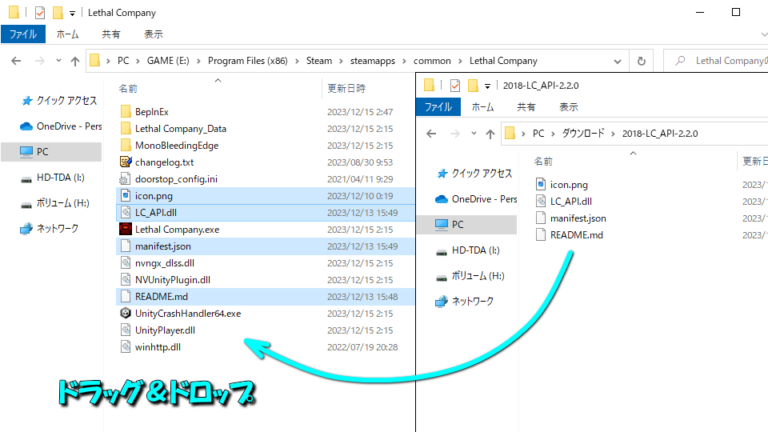Image resolution: width=768 pixels, height=432 pixels.
Task: Click the icon.png image icon in Lethal Company window
Action: pos(126,195)
